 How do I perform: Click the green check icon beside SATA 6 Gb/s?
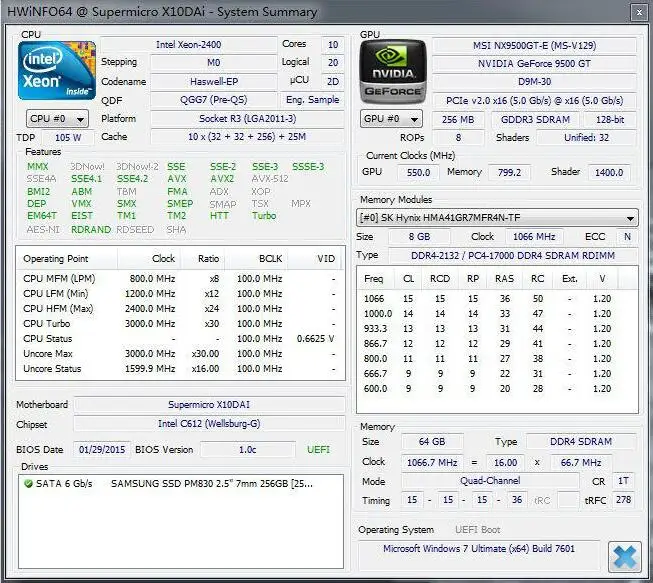tap(28, 483)
